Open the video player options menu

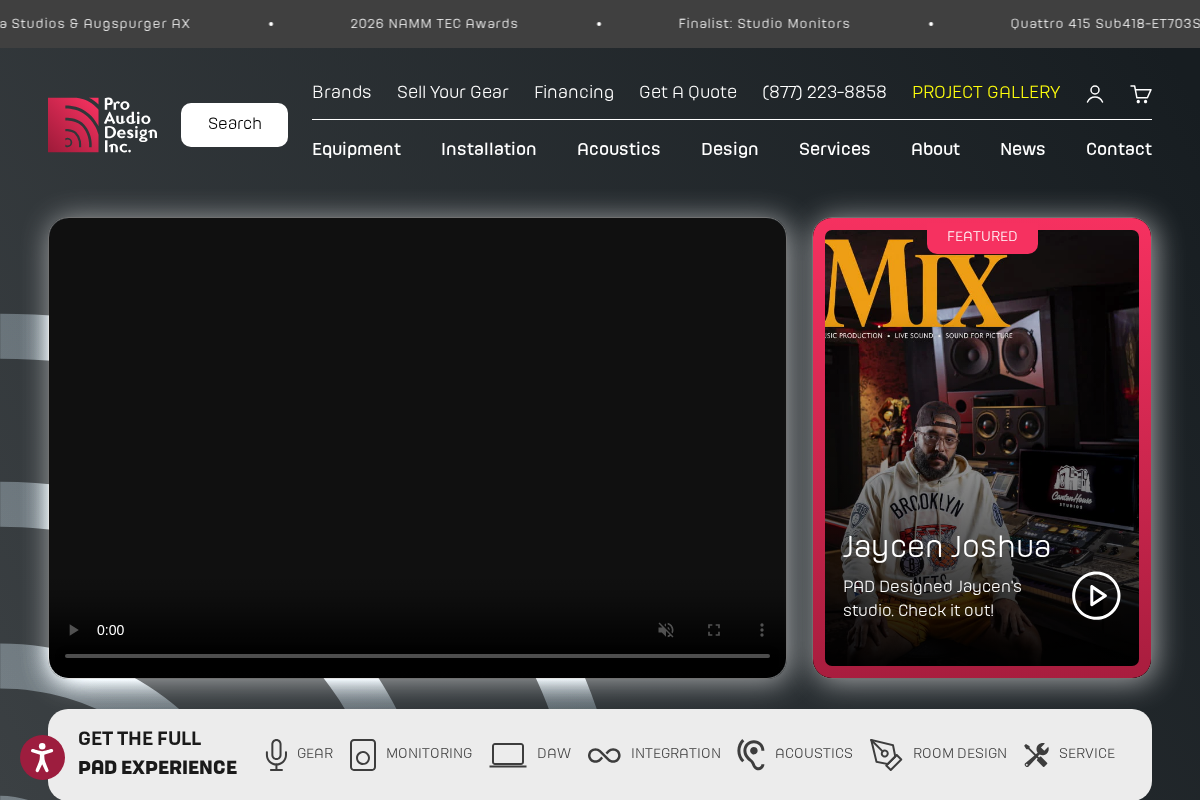tap(762, 630)
